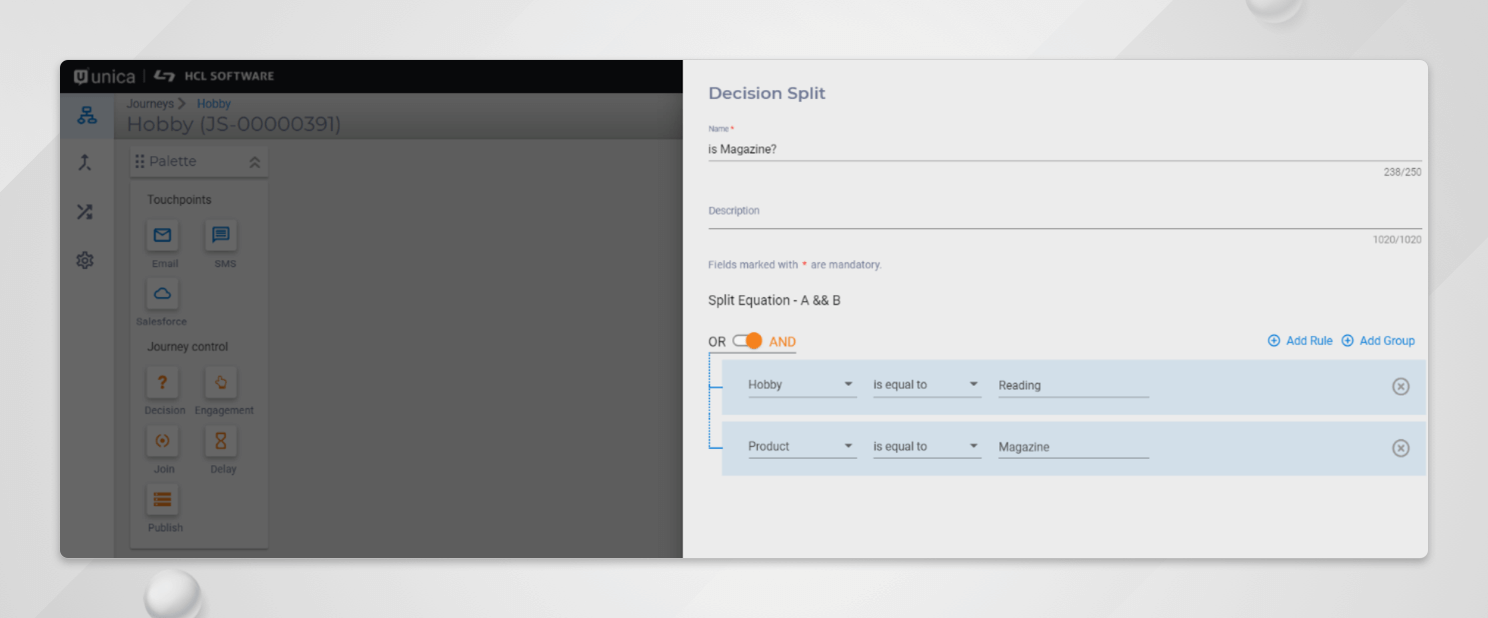
Task: Open the Hobby field dropdown
Action: pyautogui.click(x=848, y=383)
